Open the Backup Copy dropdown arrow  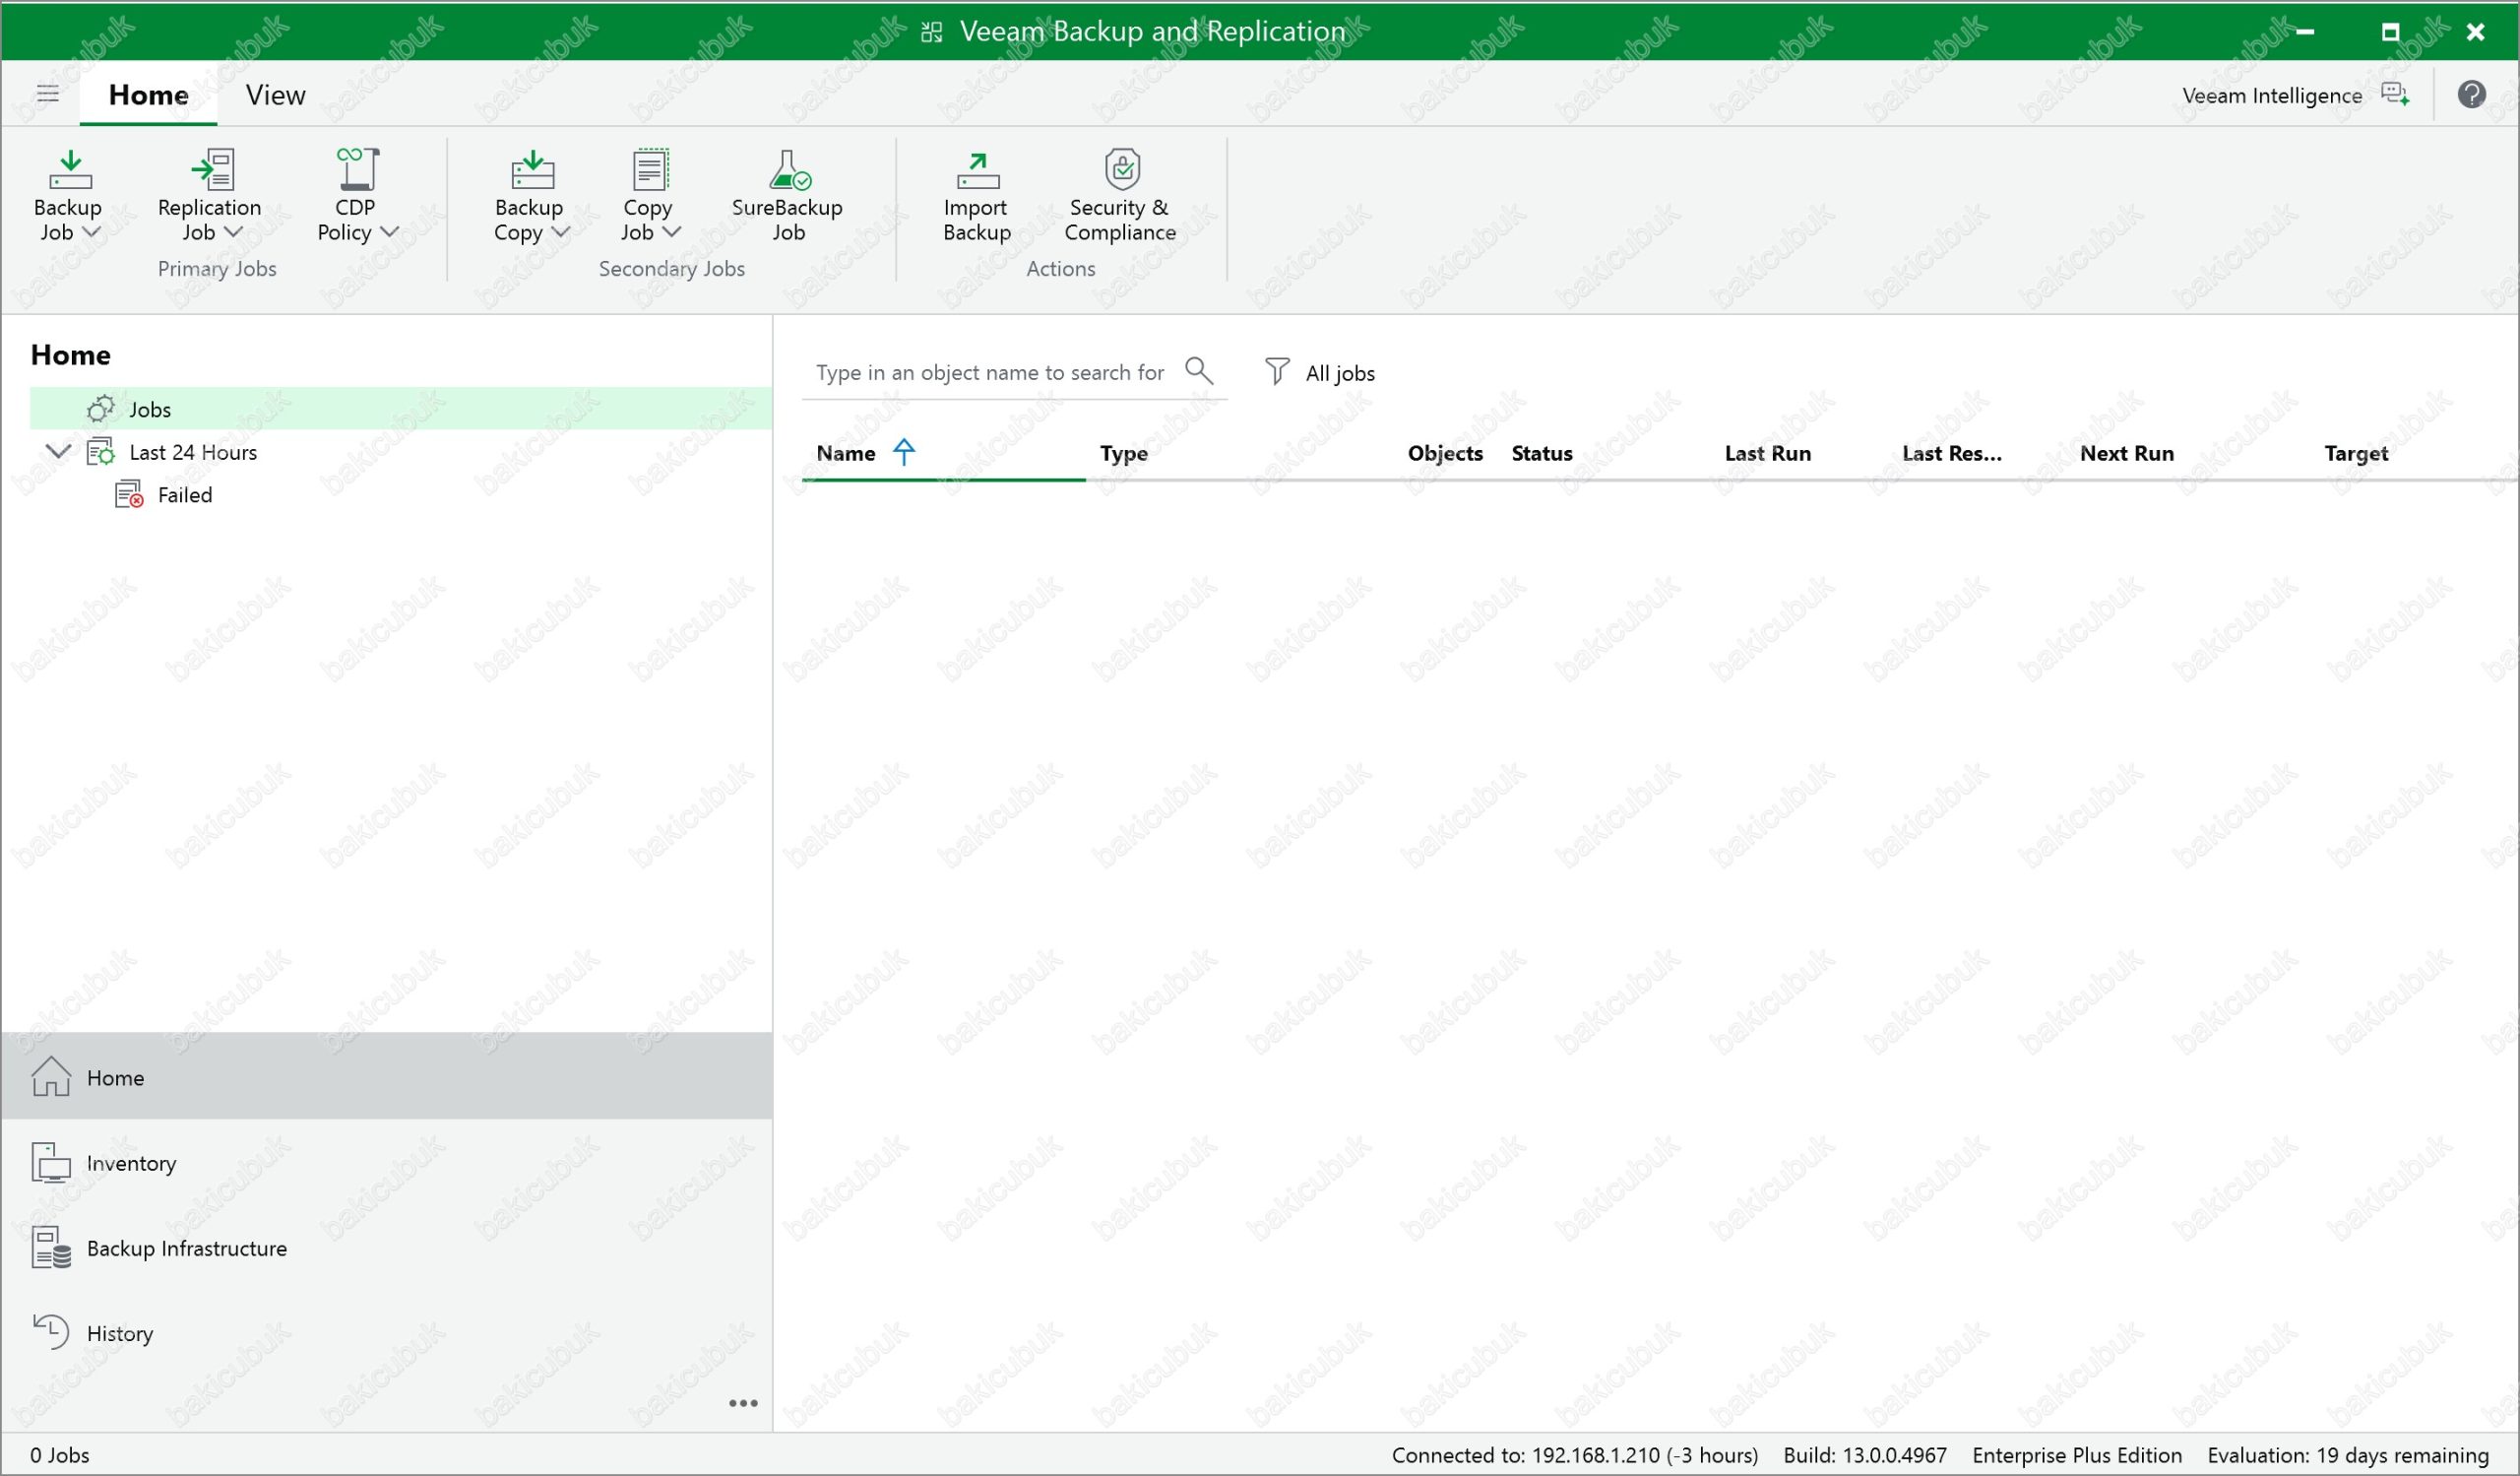point(561,233)
